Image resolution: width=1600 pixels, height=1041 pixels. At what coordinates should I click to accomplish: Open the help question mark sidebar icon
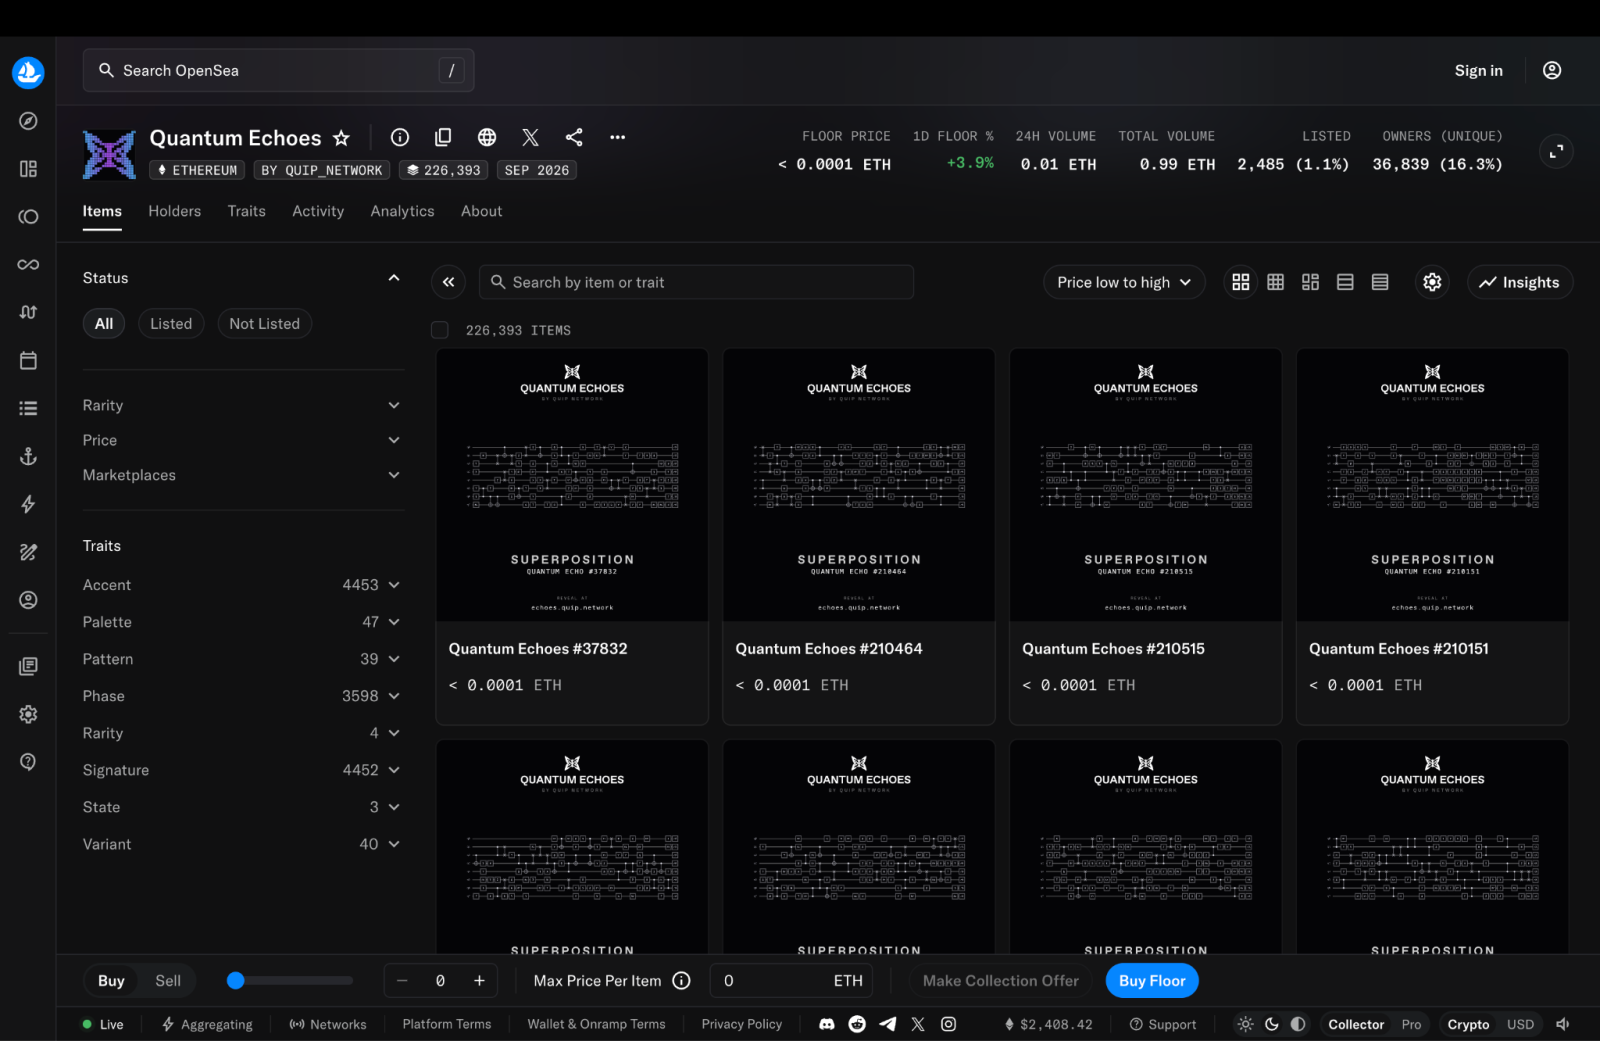(28, 762)
